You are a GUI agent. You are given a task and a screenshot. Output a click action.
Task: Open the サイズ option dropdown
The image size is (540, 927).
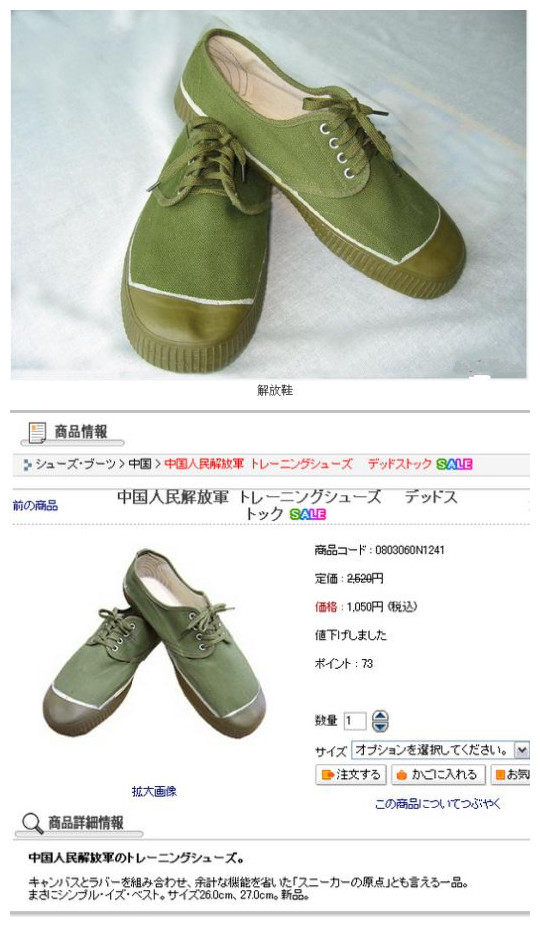440,750
